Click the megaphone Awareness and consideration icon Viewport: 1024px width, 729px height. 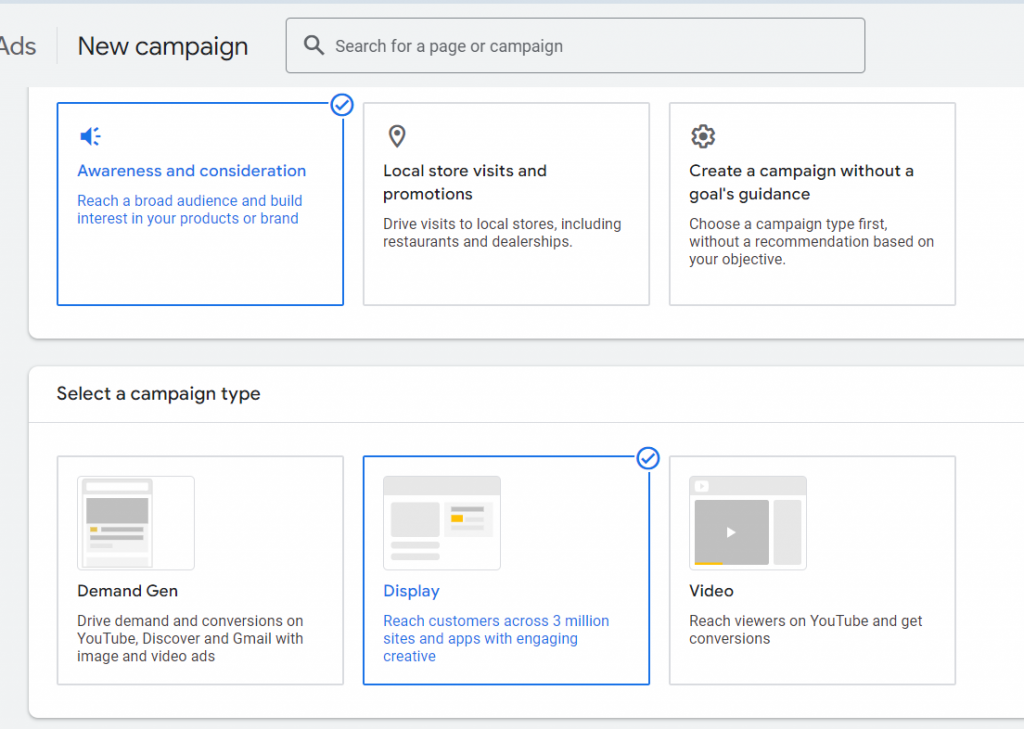pos(90,136)
